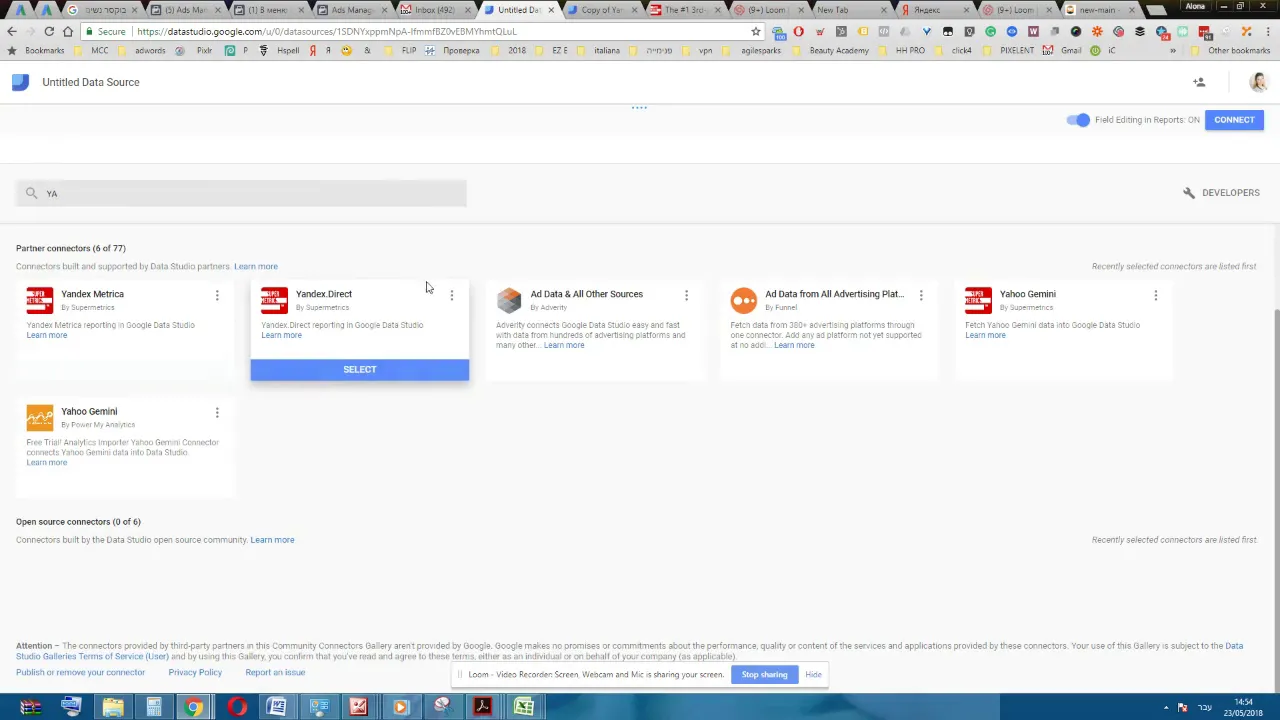Click the address bar URL
This screenshot has width=1280, height=720.
tap(327, 31)
